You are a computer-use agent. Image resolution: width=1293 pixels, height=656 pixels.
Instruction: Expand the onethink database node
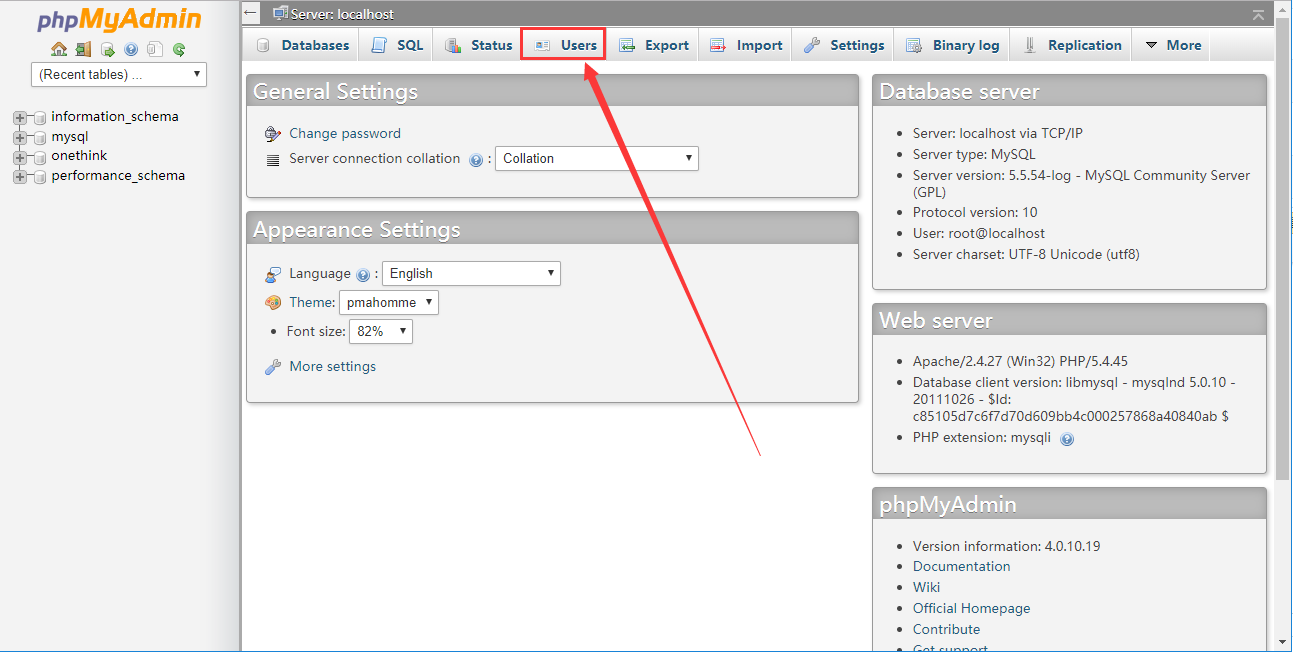[19, 157]
